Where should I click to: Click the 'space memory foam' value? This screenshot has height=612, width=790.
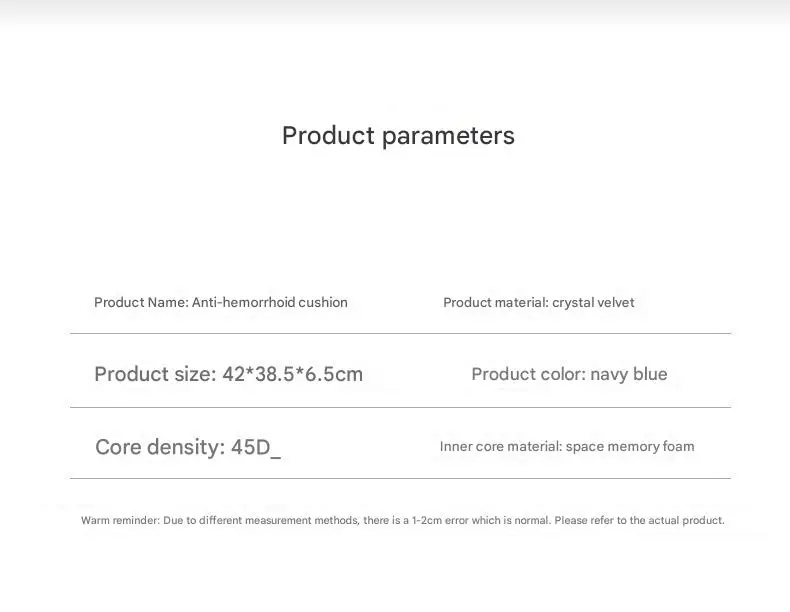[630, 446]
